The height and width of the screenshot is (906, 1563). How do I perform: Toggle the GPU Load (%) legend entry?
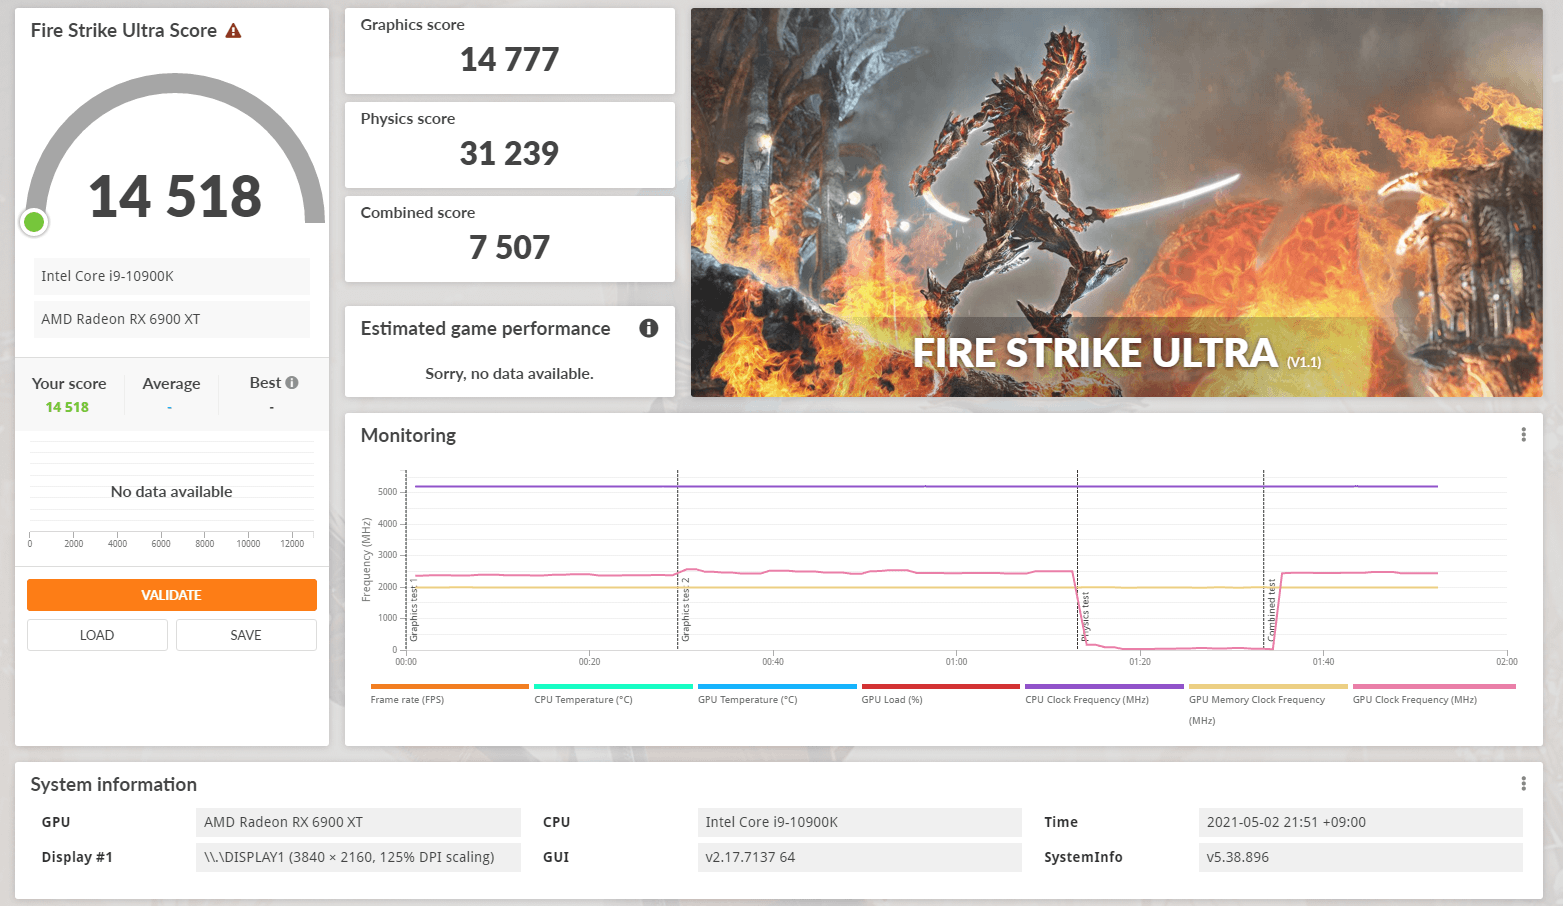pos(940,694)
